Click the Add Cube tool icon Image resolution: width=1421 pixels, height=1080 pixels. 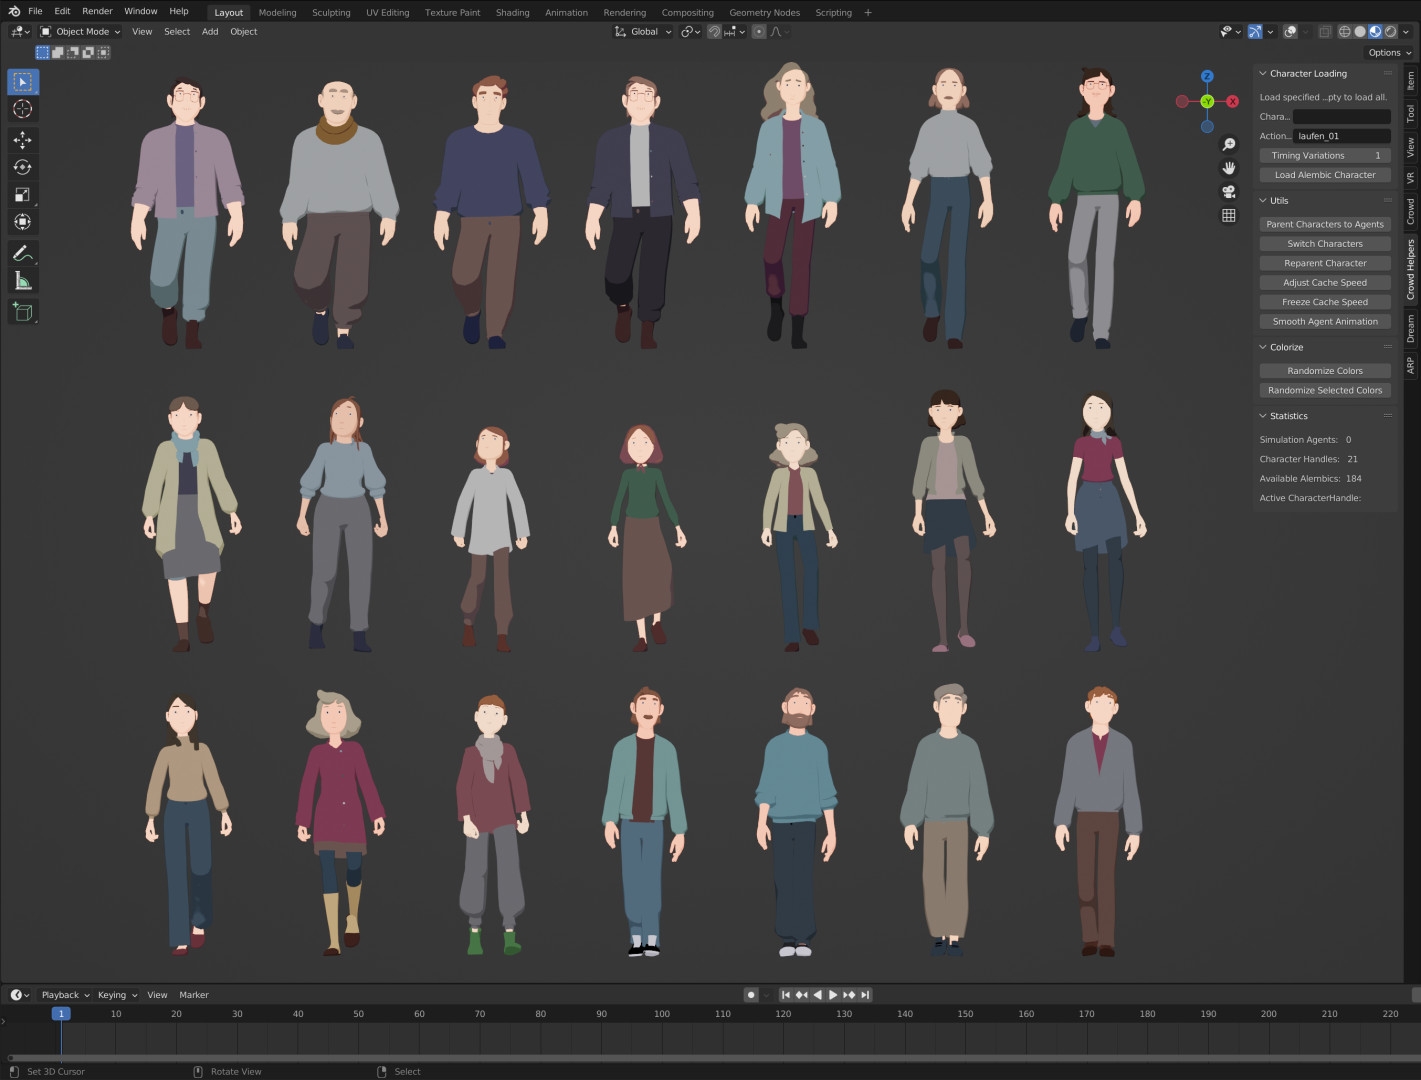click(x=22, y=312)
